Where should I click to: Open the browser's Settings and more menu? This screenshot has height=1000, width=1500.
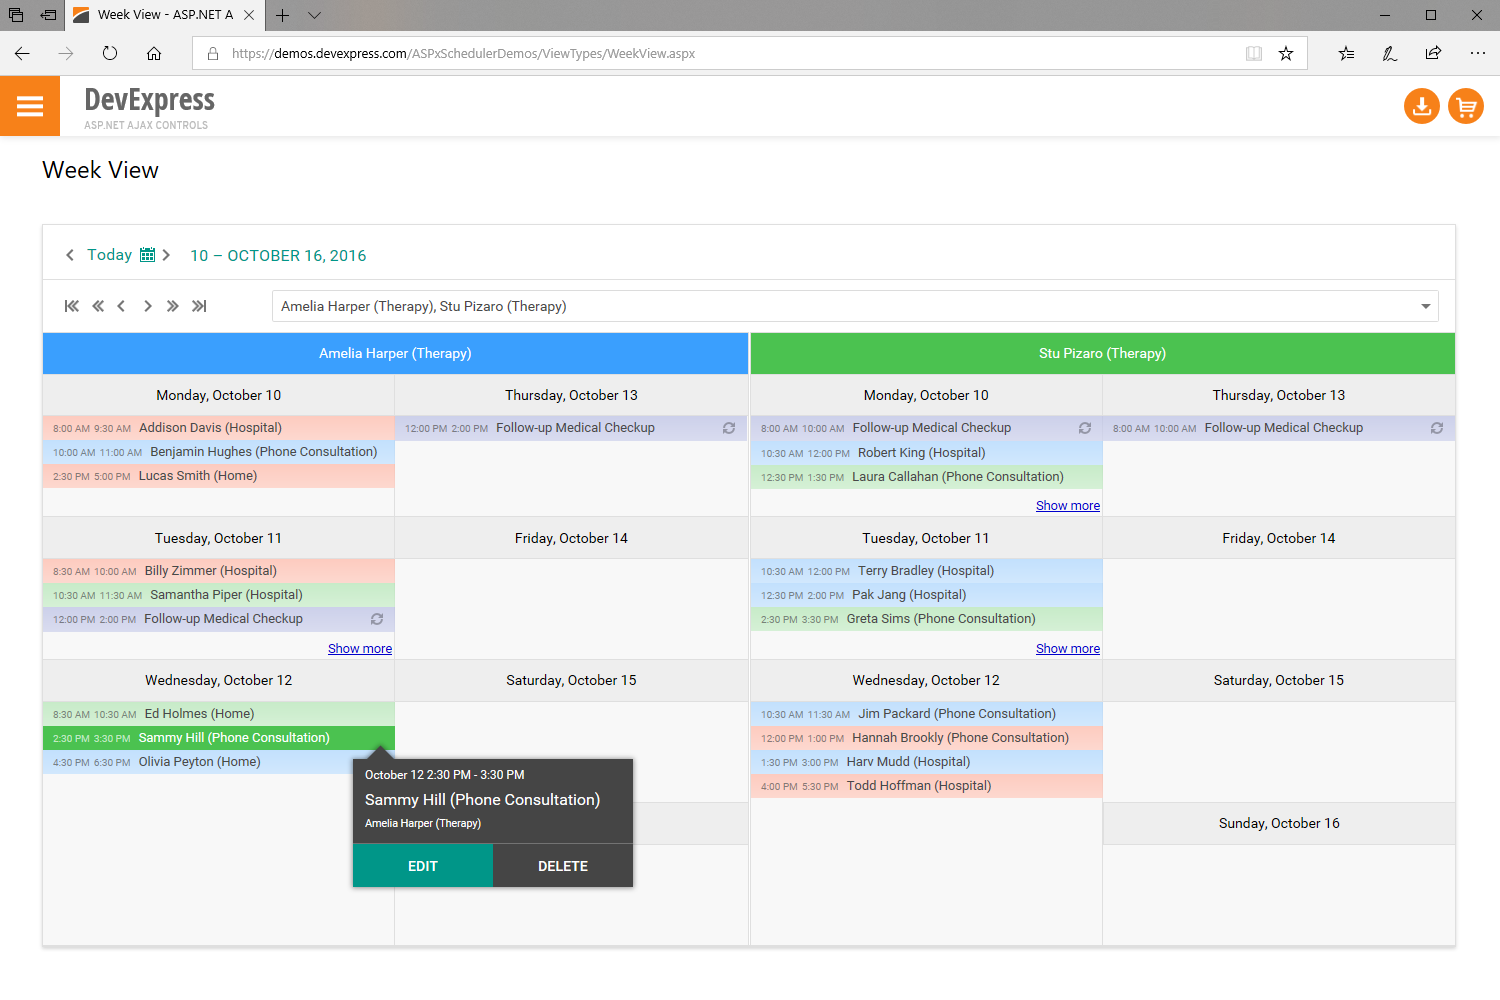coord(1477,53)
